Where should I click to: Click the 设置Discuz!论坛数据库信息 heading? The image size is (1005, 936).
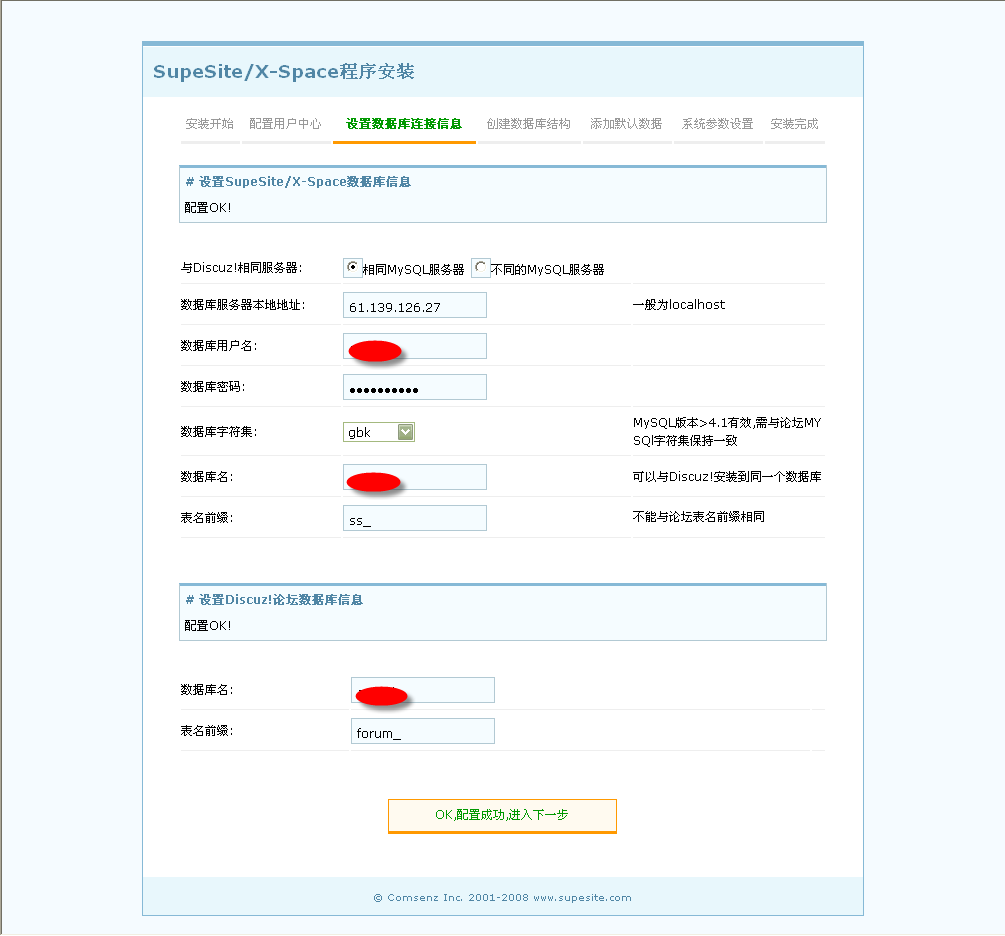(274, 600)
